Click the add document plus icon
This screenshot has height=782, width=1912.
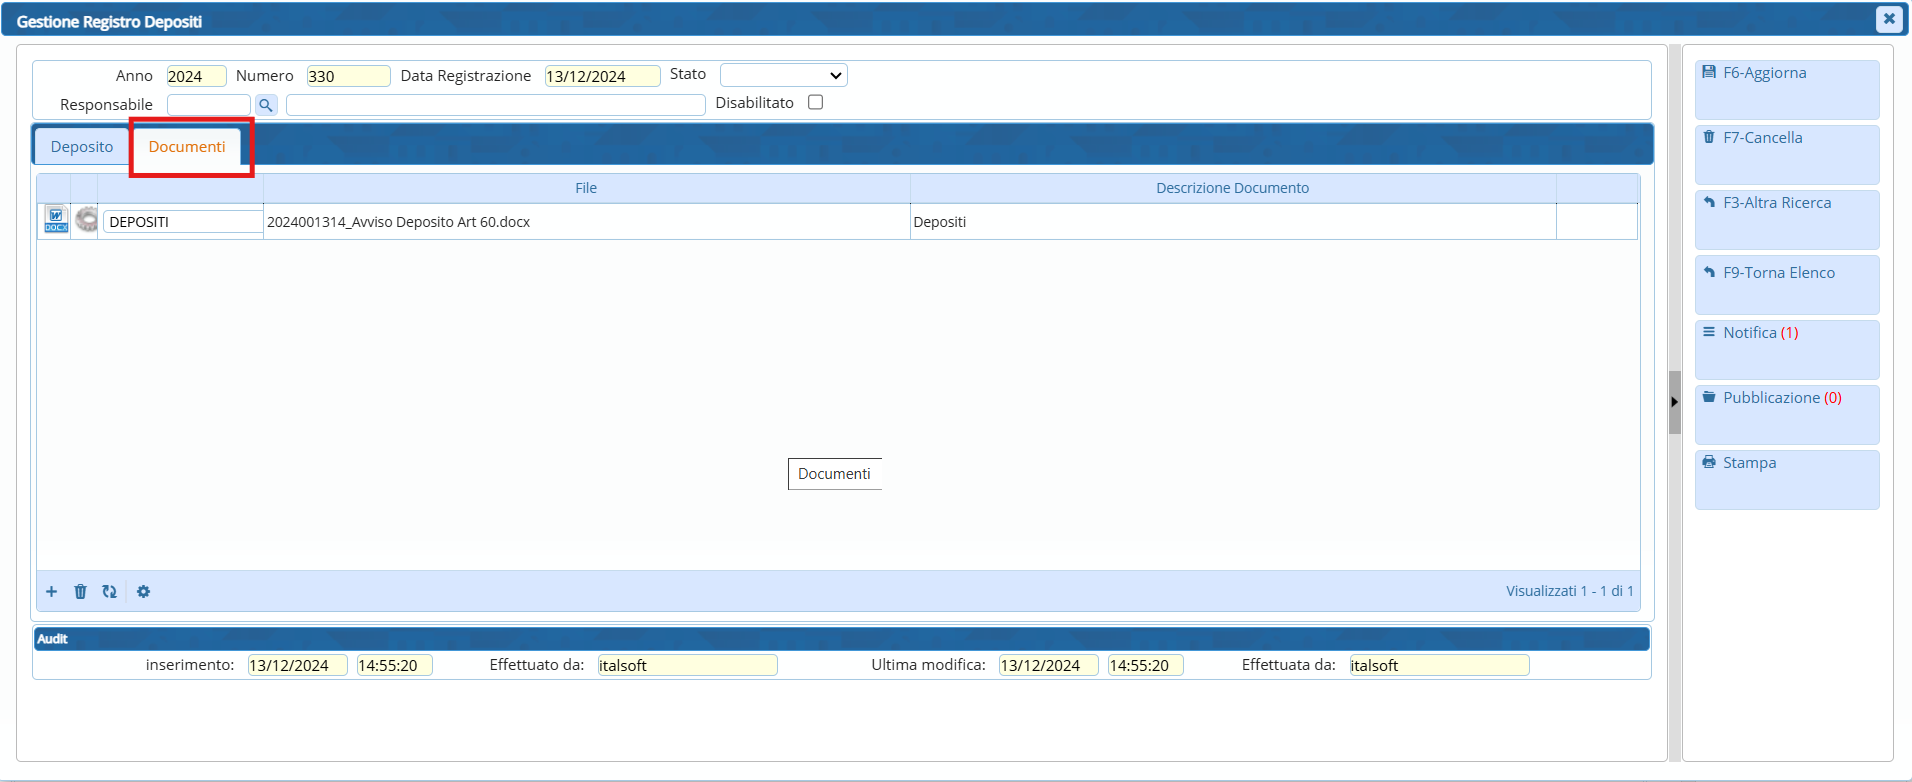click(x=52, y=592)
